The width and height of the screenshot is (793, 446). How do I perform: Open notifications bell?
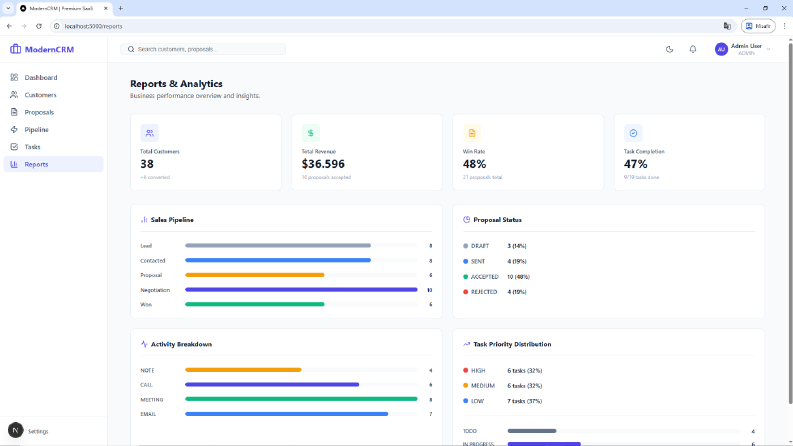pyautogui.click(x=693, y=49)
